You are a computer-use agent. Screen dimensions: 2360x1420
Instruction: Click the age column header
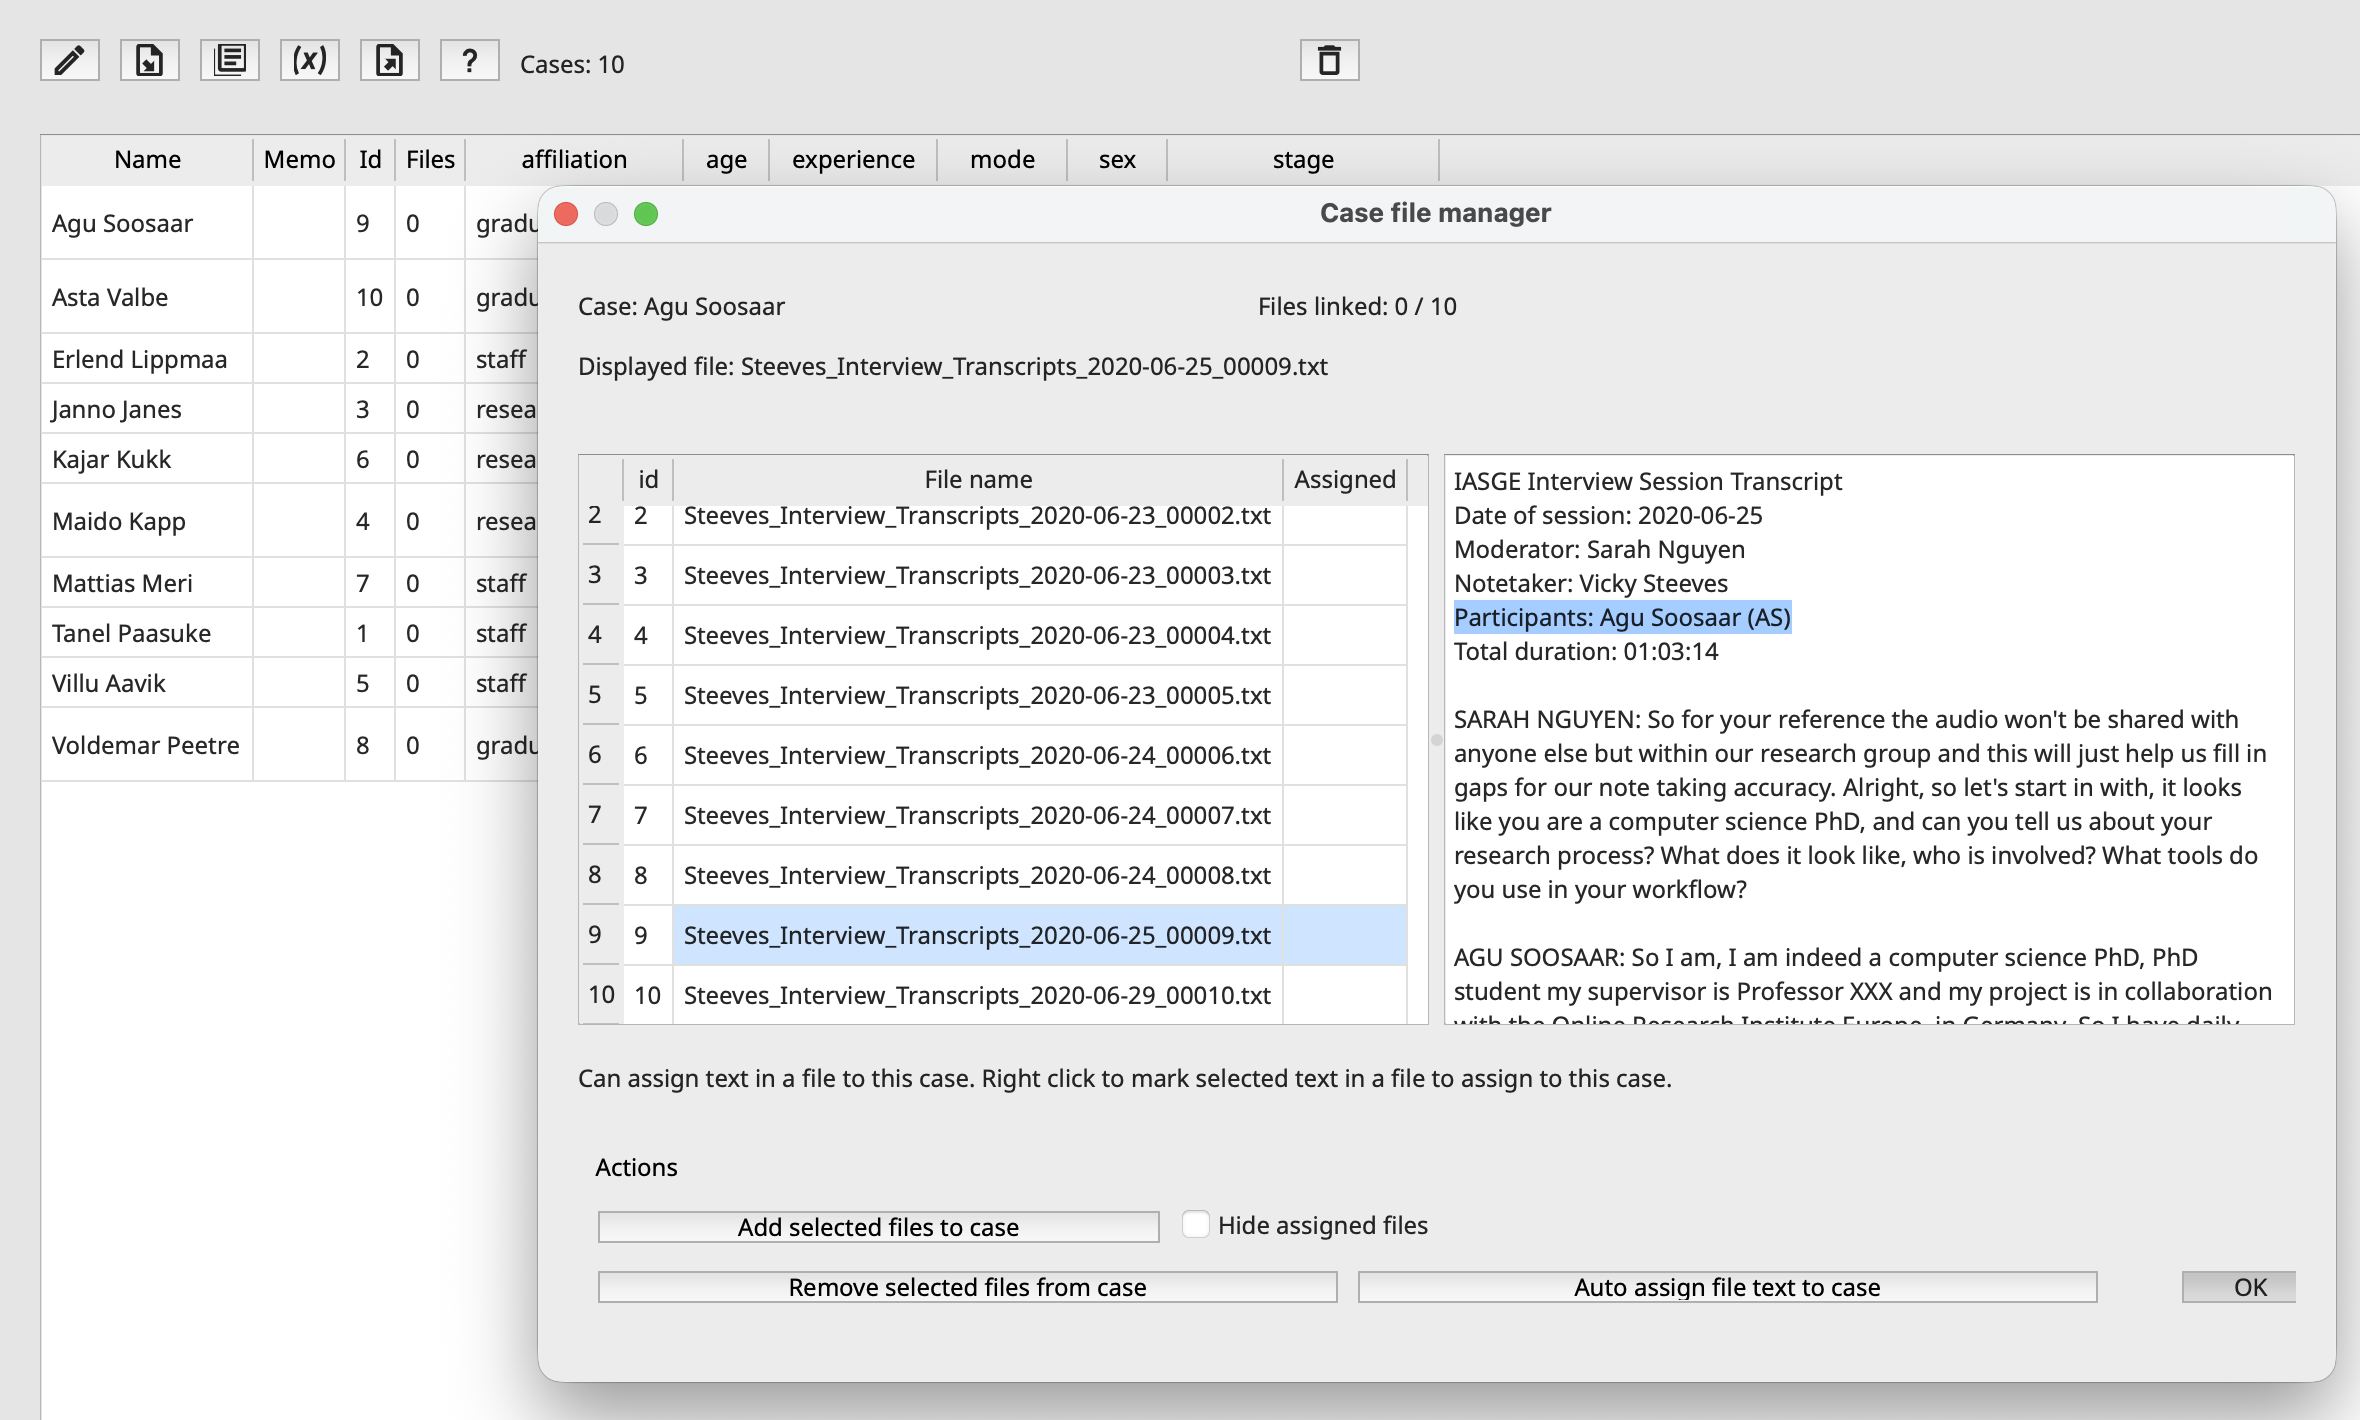pyautogui.click(x=726, y=160)
